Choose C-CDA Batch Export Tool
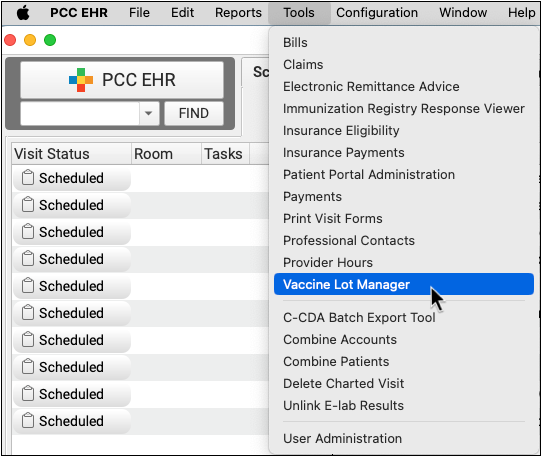Viewport: 541px width, 456px height. click(x=359, y=317)
